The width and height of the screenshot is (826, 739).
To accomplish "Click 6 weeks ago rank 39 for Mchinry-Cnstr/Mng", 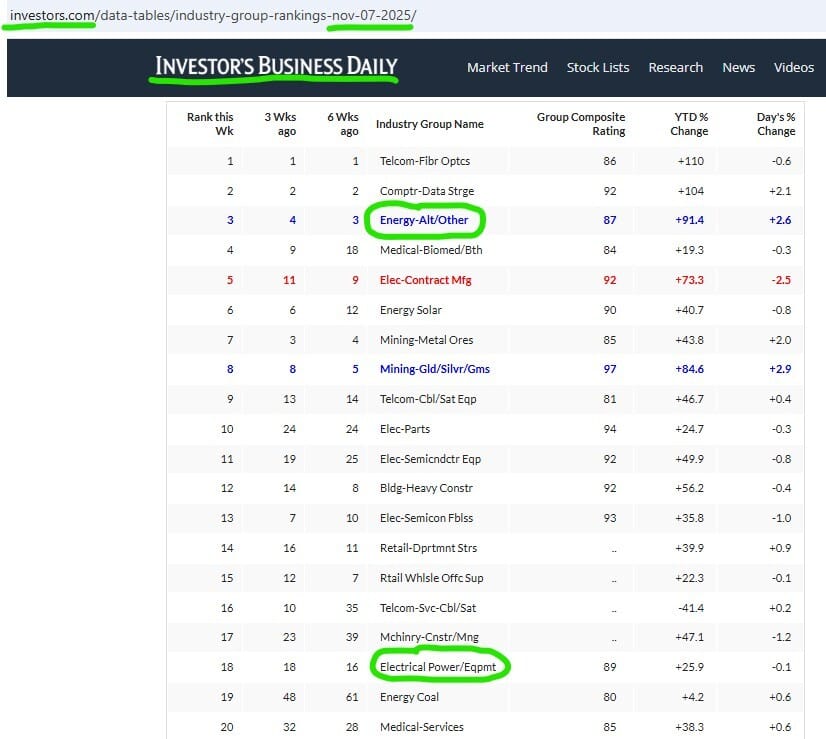I will pos(352,637).
